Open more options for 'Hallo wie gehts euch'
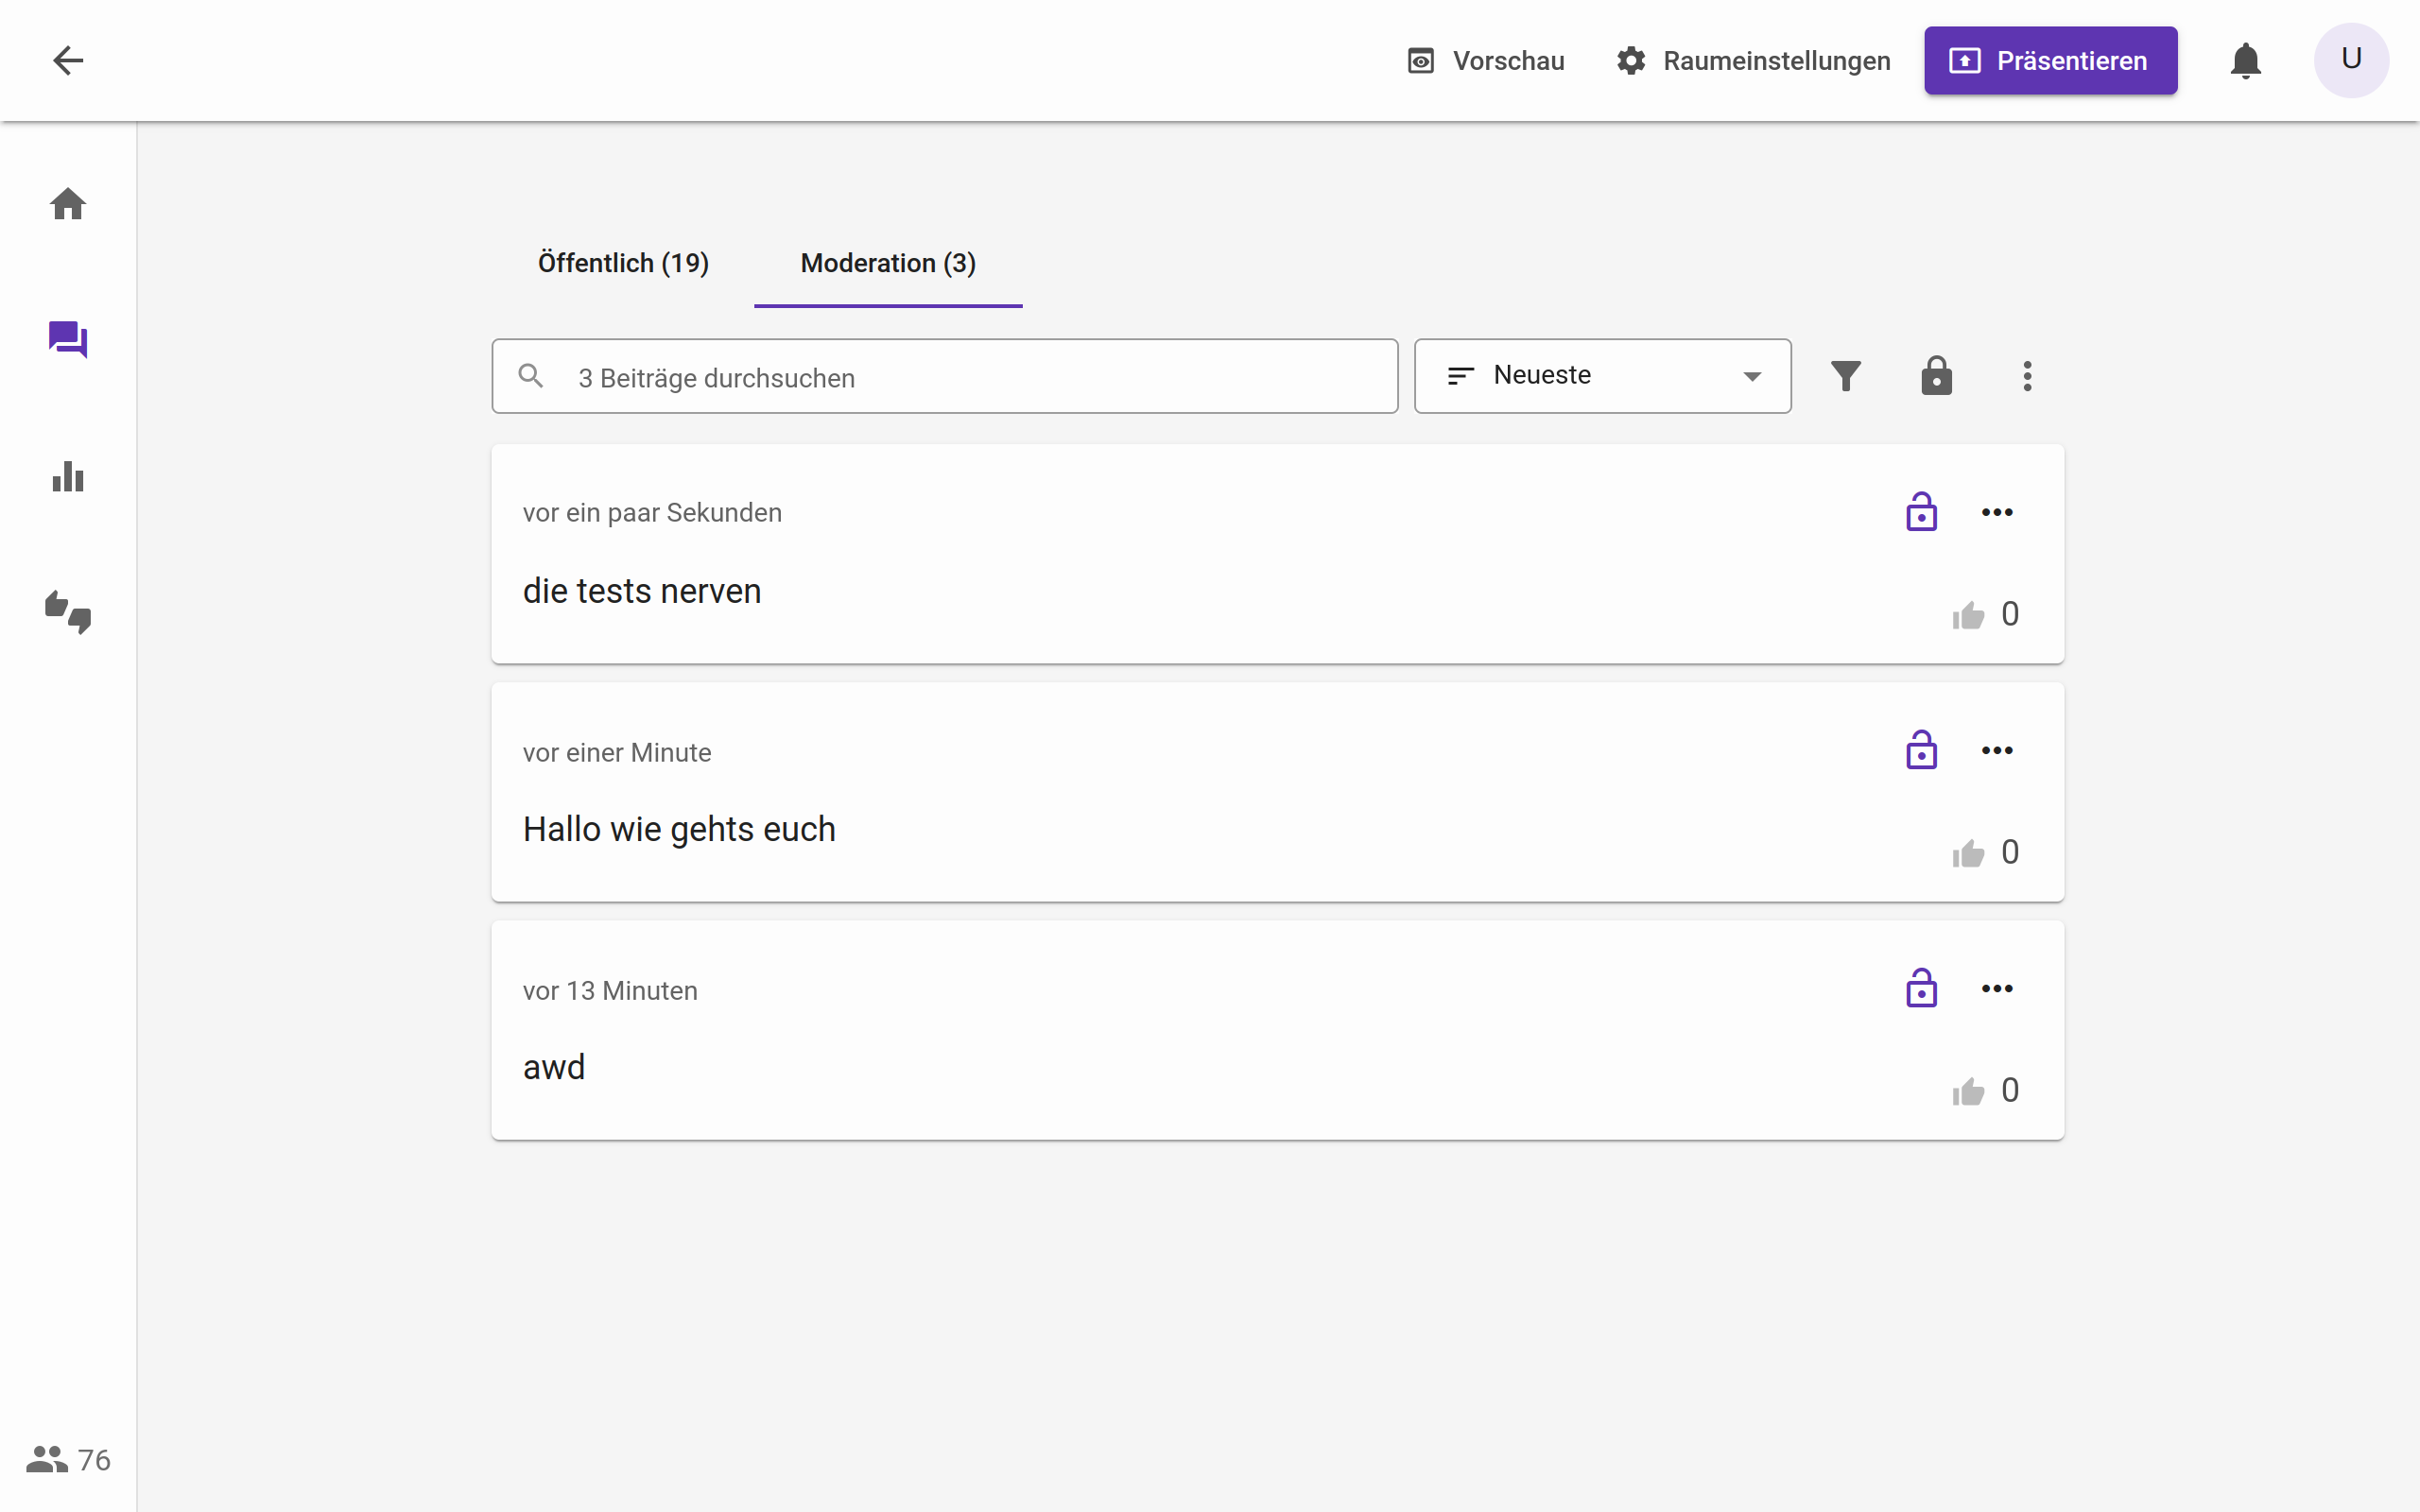The width and height of the screenshot is (2420, 1512). (x=1997, y=750)
